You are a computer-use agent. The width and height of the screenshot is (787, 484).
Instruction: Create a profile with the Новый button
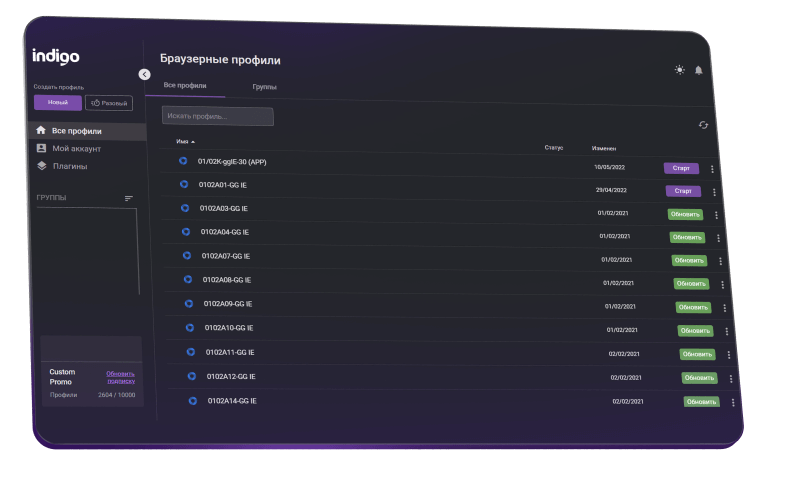[57, 102]
